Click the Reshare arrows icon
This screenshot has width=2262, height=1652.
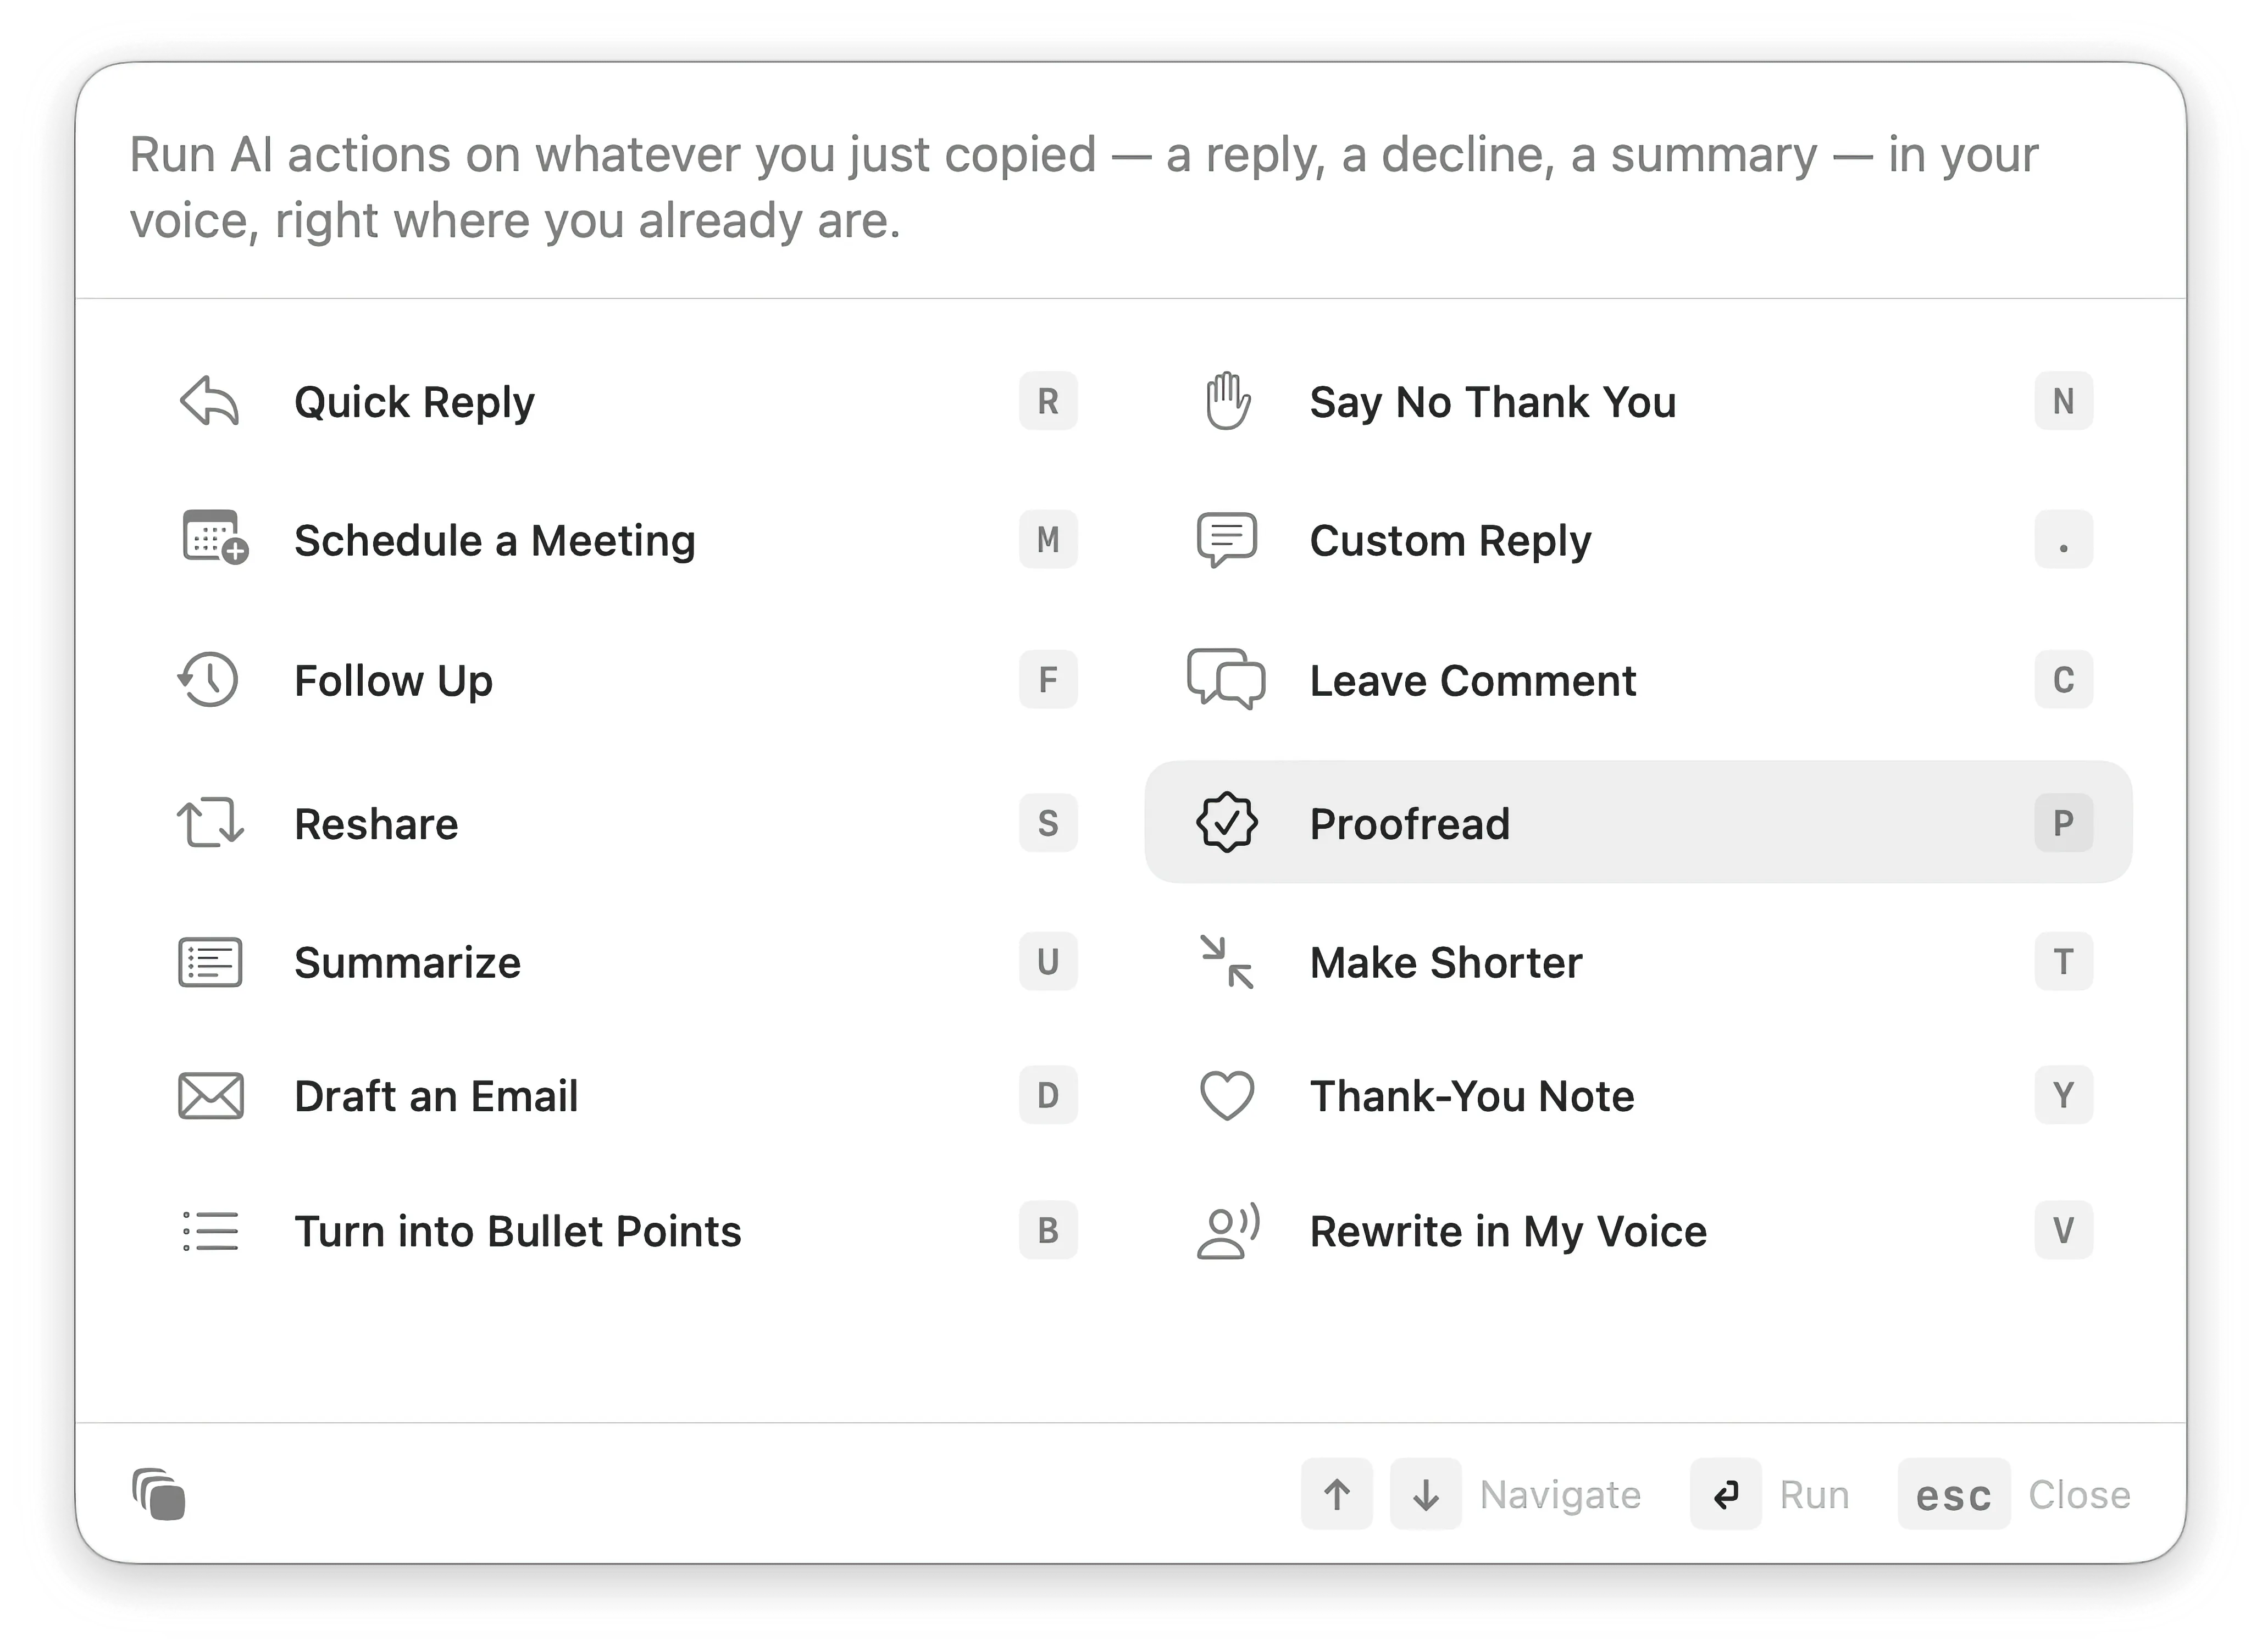tap(210, 823)
